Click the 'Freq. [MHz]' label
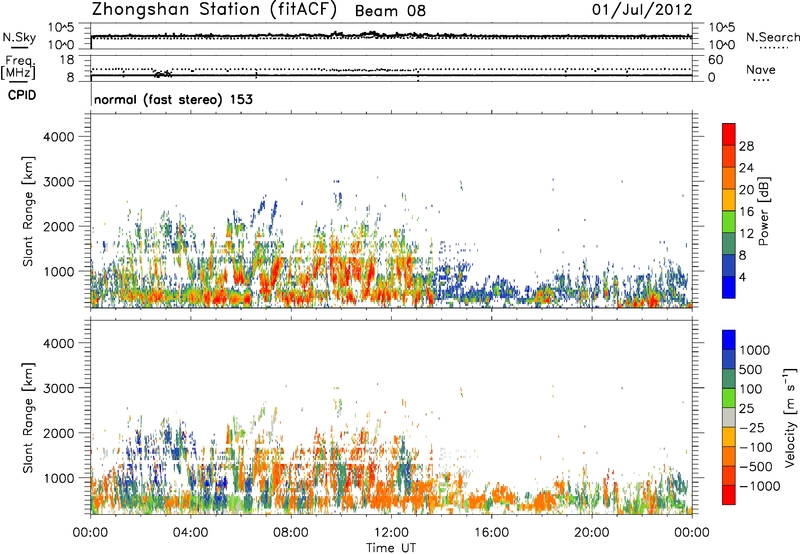 18,68
